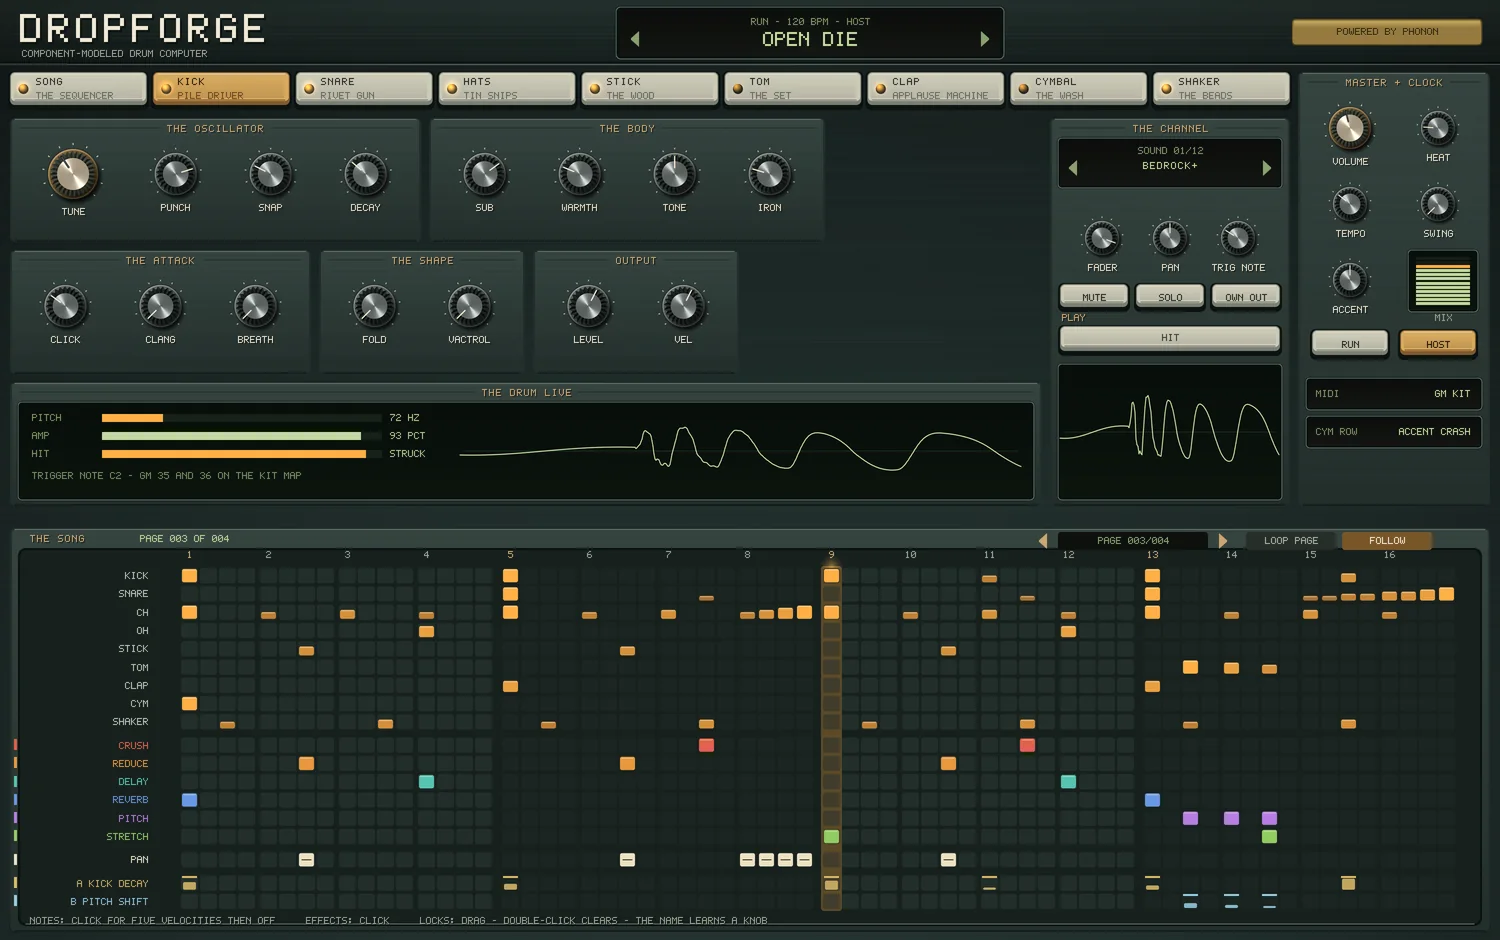Click the PUNCH knob
Screen dimensions: 1500x940
tap(175, 174)
